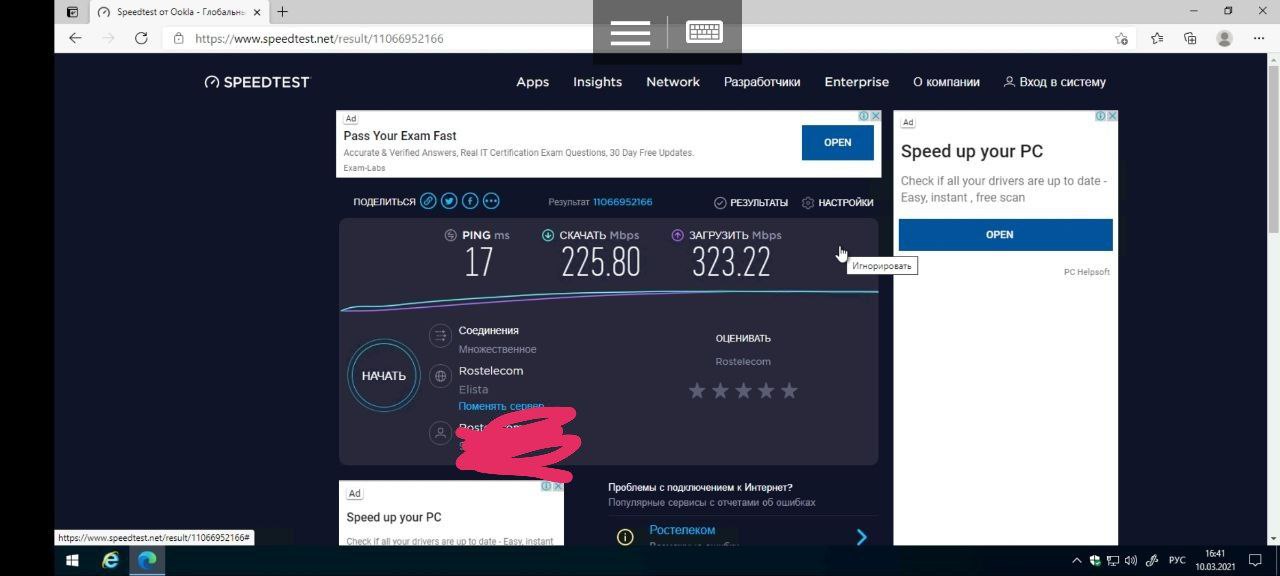Rate Rostelecom two stars
Image resolution: width=1280 pixels, height=576 pixels.
coord(720,390)
